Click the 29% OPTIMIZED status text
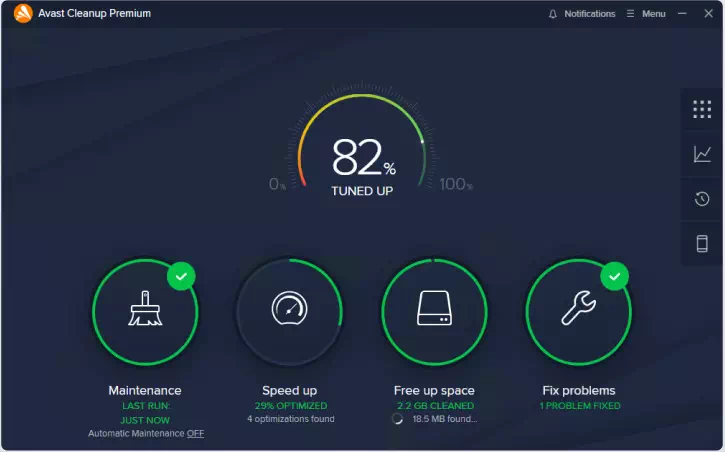Screen dimensions: 725x452 (x=291, y=406)
